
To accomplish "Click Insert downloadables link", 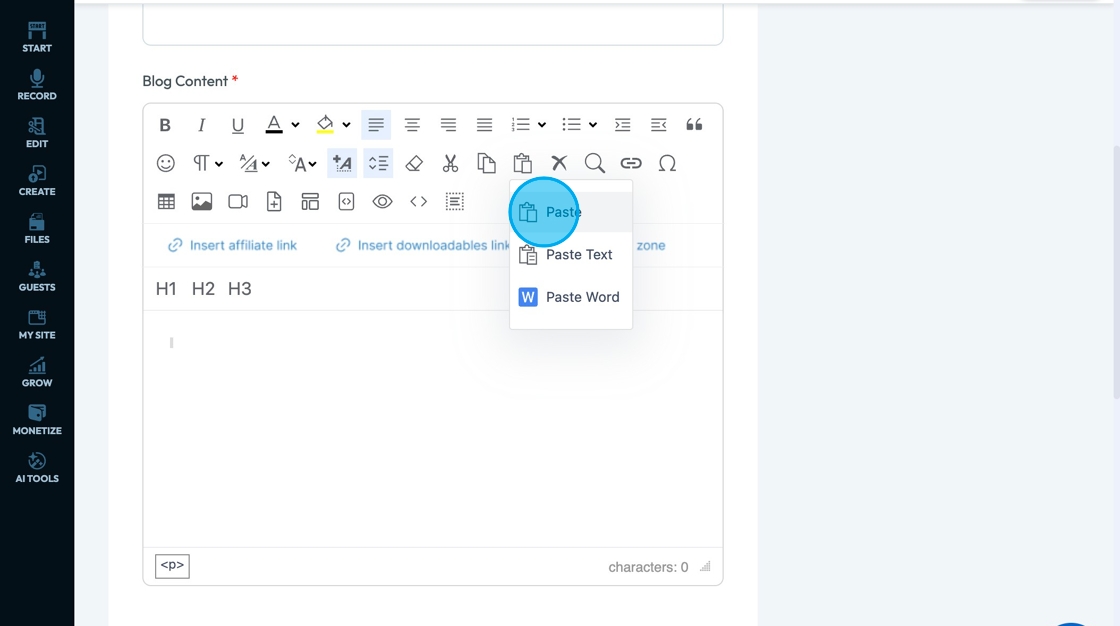I will (x=423, y=245).
